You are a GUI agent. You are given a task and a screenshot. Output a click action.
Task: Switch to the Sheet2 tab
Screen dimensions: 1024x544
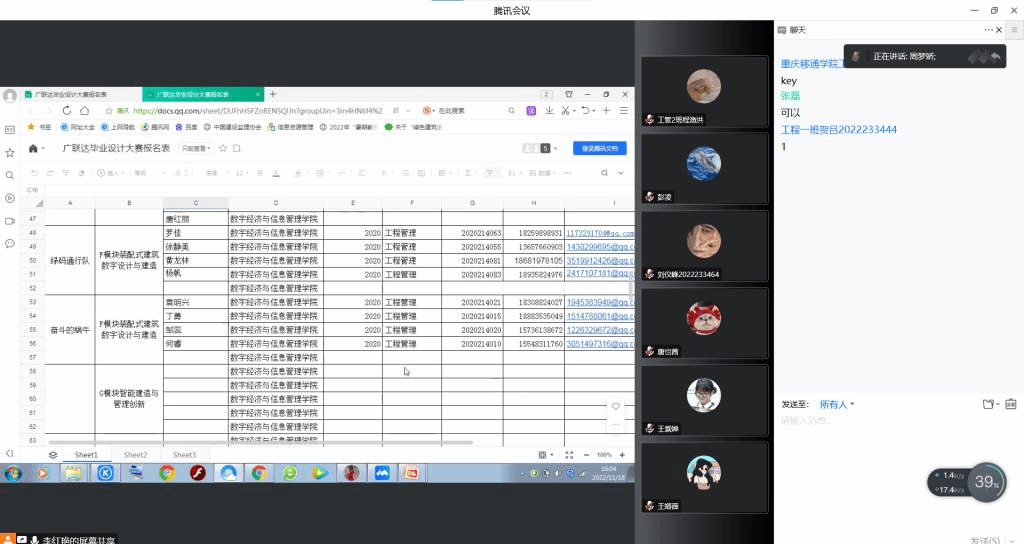135,455
